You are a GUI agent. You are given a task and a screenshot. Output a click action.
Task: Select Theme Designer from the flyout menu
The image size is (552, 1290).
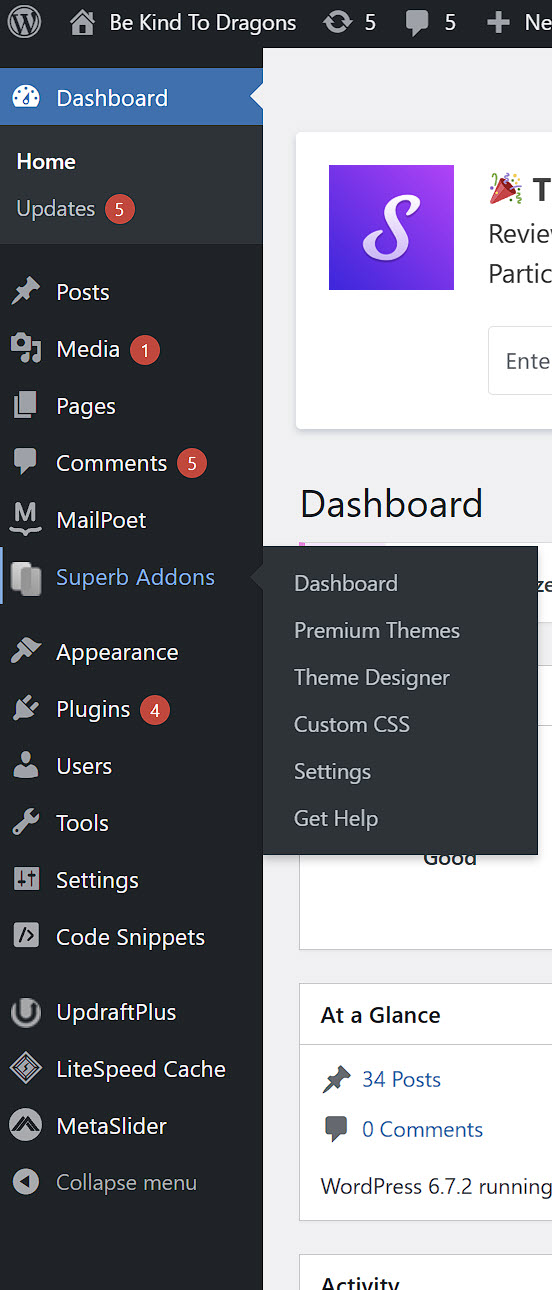pyautogui.click(x=372, y=678)
